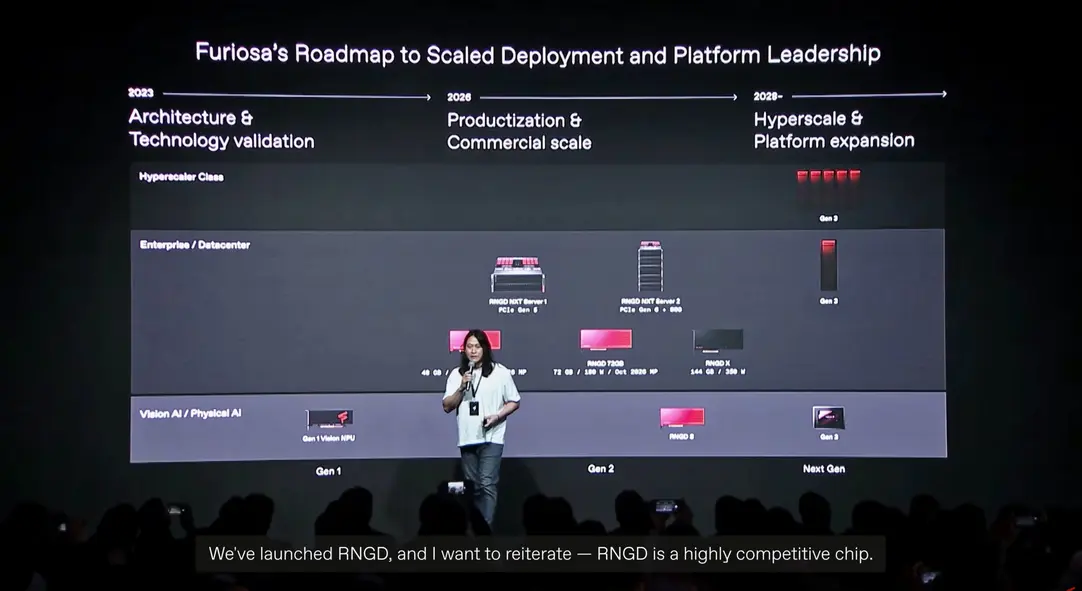Viewport: 1082px width, 591px height.
Task: Select the 'Gen 2' label below the chart
Action: click(x=600, y=469)
